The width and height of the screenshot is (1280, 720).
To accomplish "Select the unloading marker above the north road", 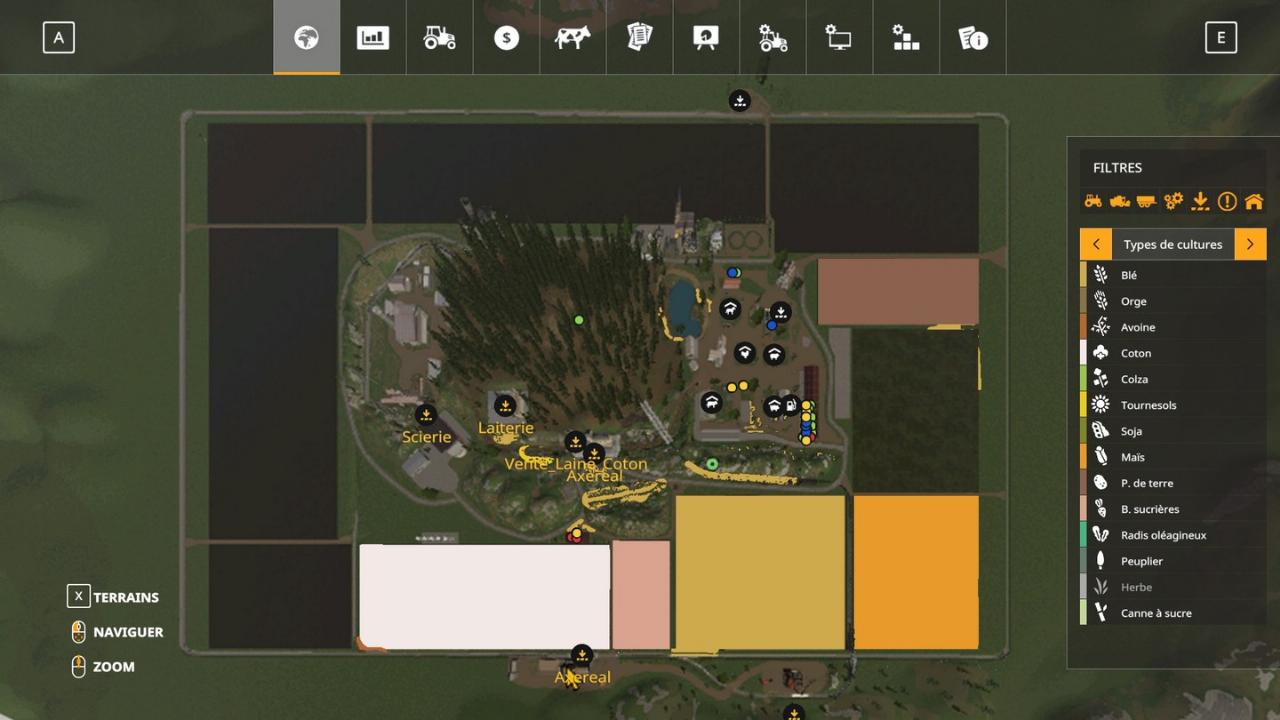I will [739, 100].
